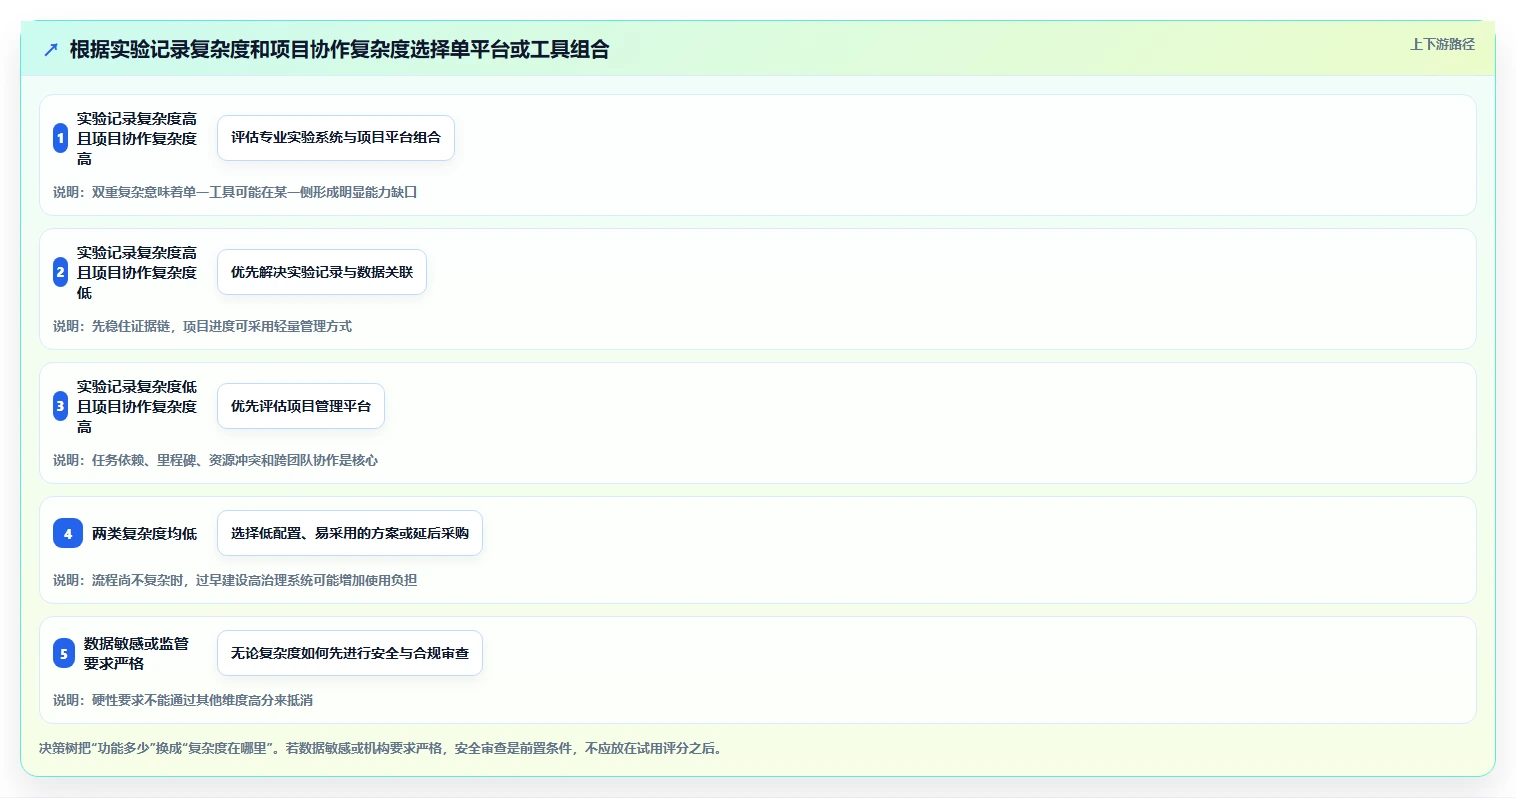Viewport: 1516px width, 798px height.
Task: Click the heading 根据实验记录复杂度和项目协作复杂度选择单平台或工具组合
Action: 340,49
